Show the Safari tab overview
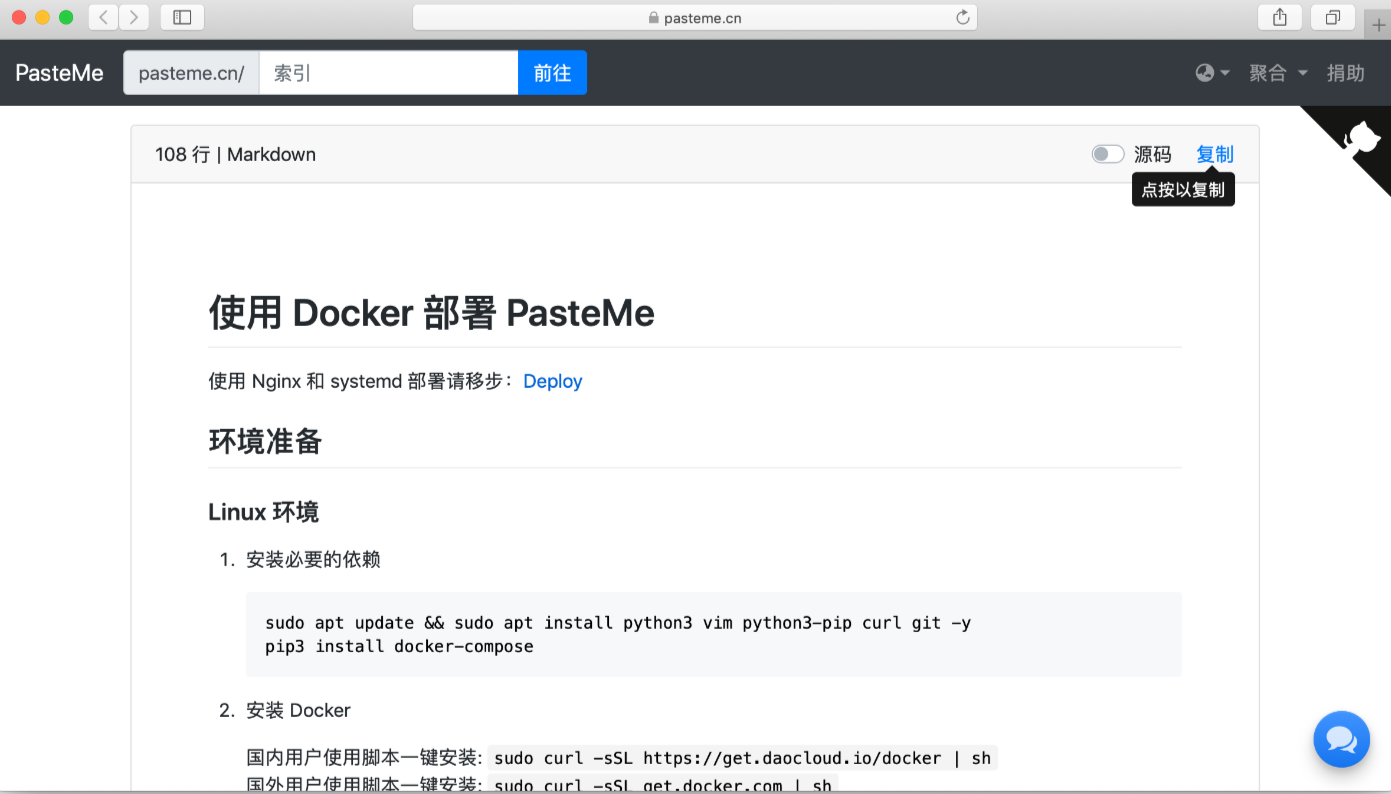Screen dimensions: 1391x794 1333,17
